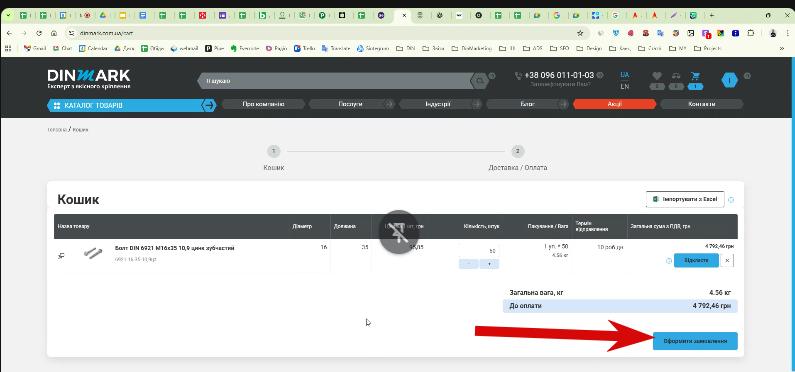Close the active browser tab
This screenshot has width=795, height=372.
point(404,15)
